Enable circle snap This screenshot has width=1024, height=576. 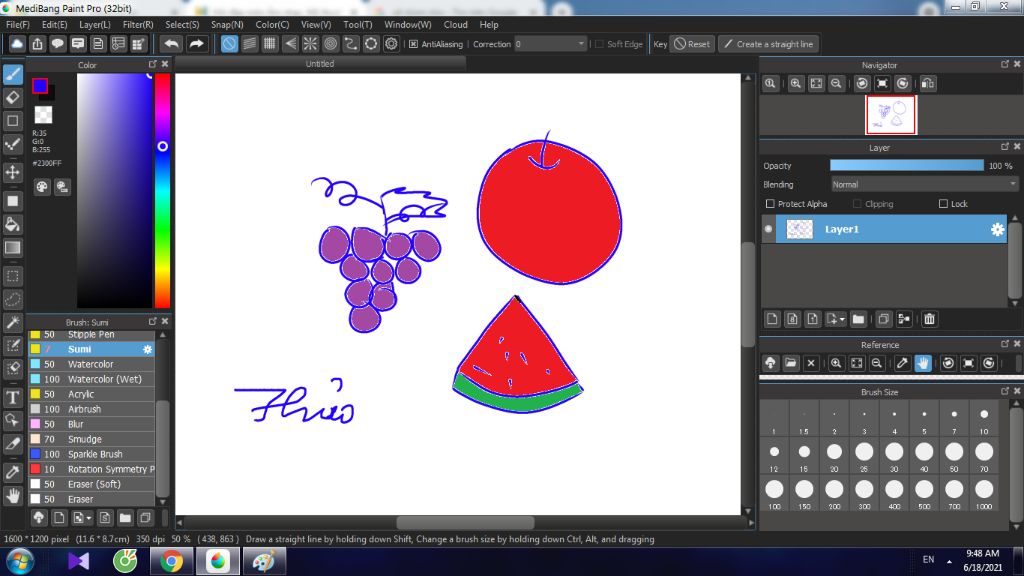pos(330,44)
